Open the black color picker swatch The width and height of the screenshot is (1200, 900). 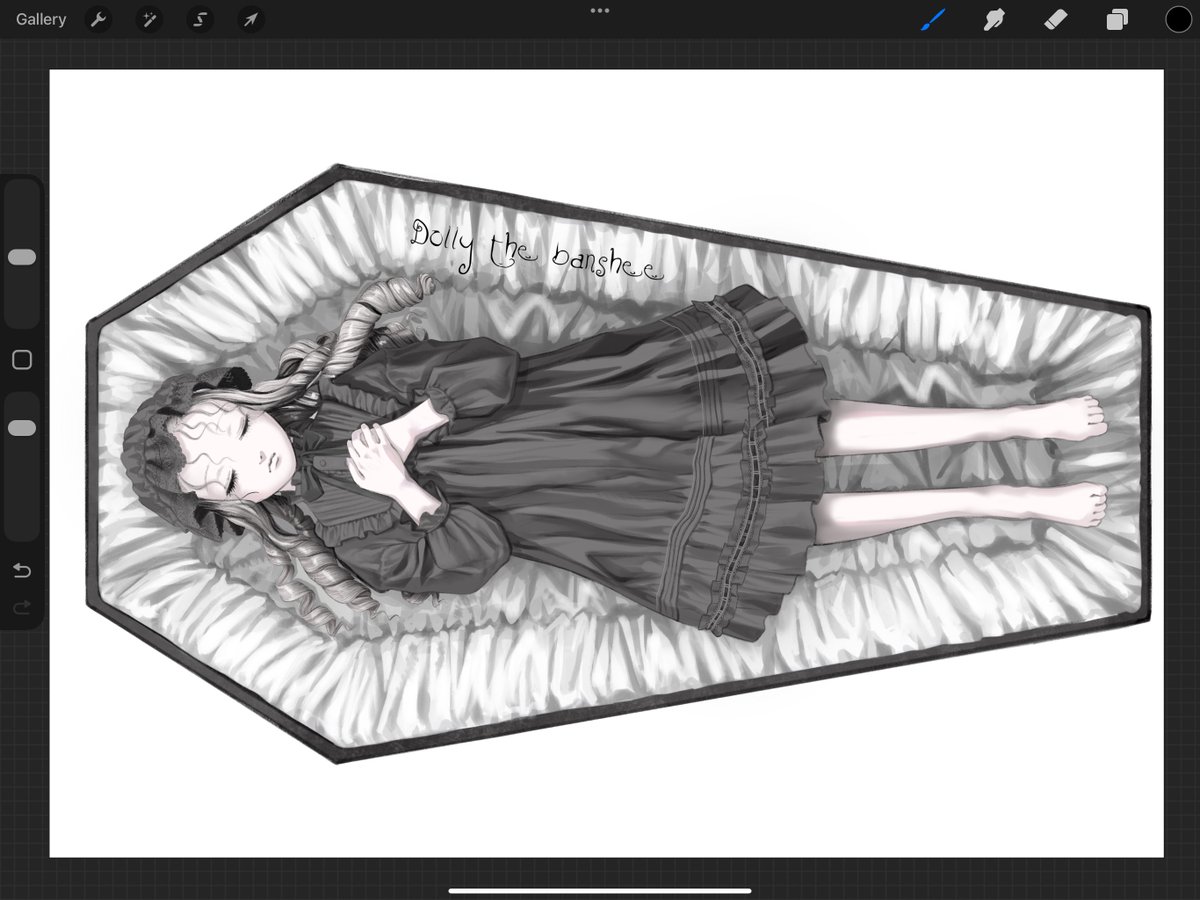point(1178,19)
